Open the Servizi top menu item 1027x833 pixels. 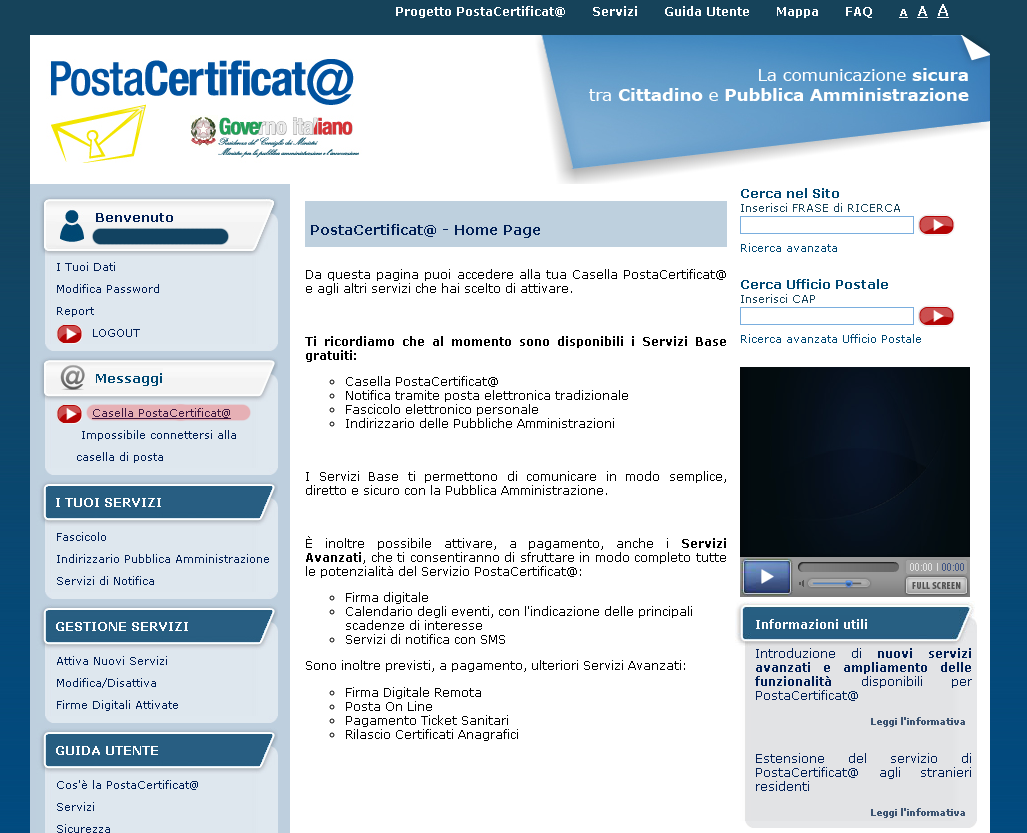tap(614, 11)
